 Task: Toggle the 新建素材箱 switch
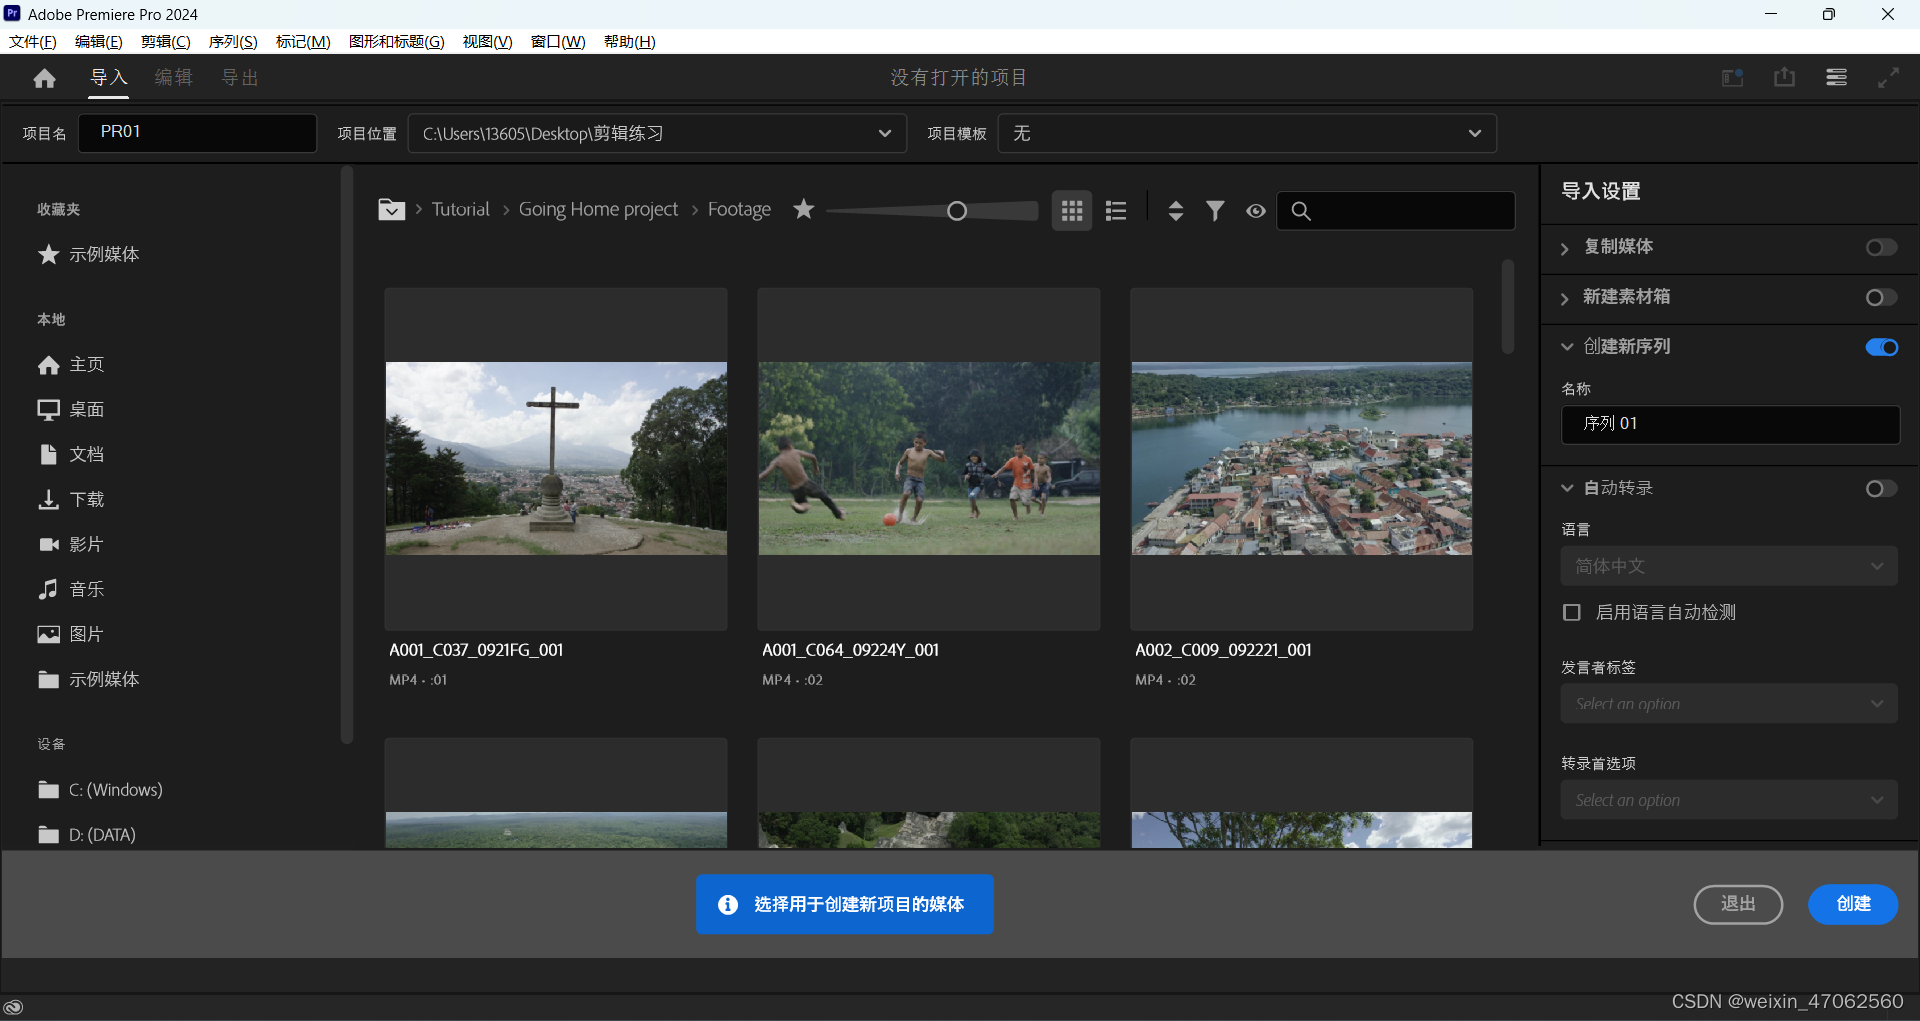[x=1881, y=297]
